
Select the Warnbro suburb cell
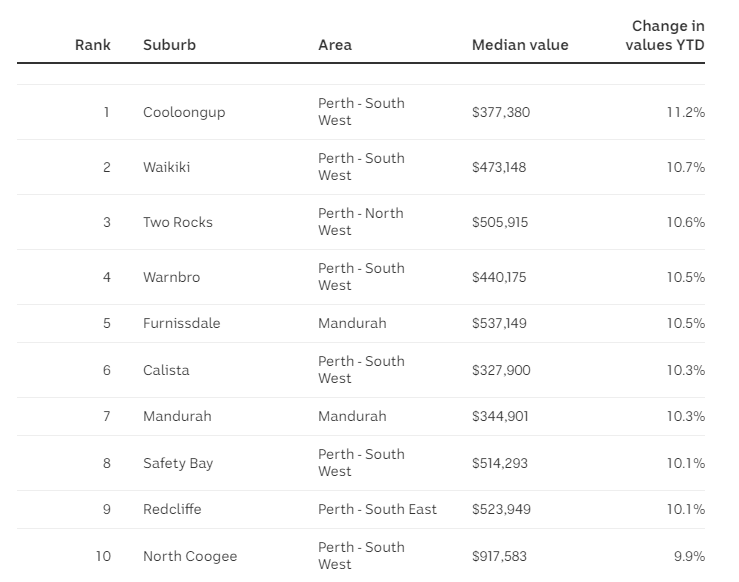[x=172, y=277]
